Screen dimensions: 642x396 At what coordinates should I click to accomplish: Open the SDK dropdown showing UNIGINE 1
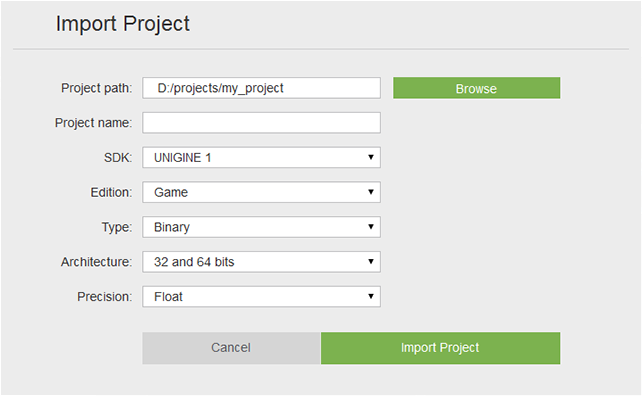[x=261, y=158]
